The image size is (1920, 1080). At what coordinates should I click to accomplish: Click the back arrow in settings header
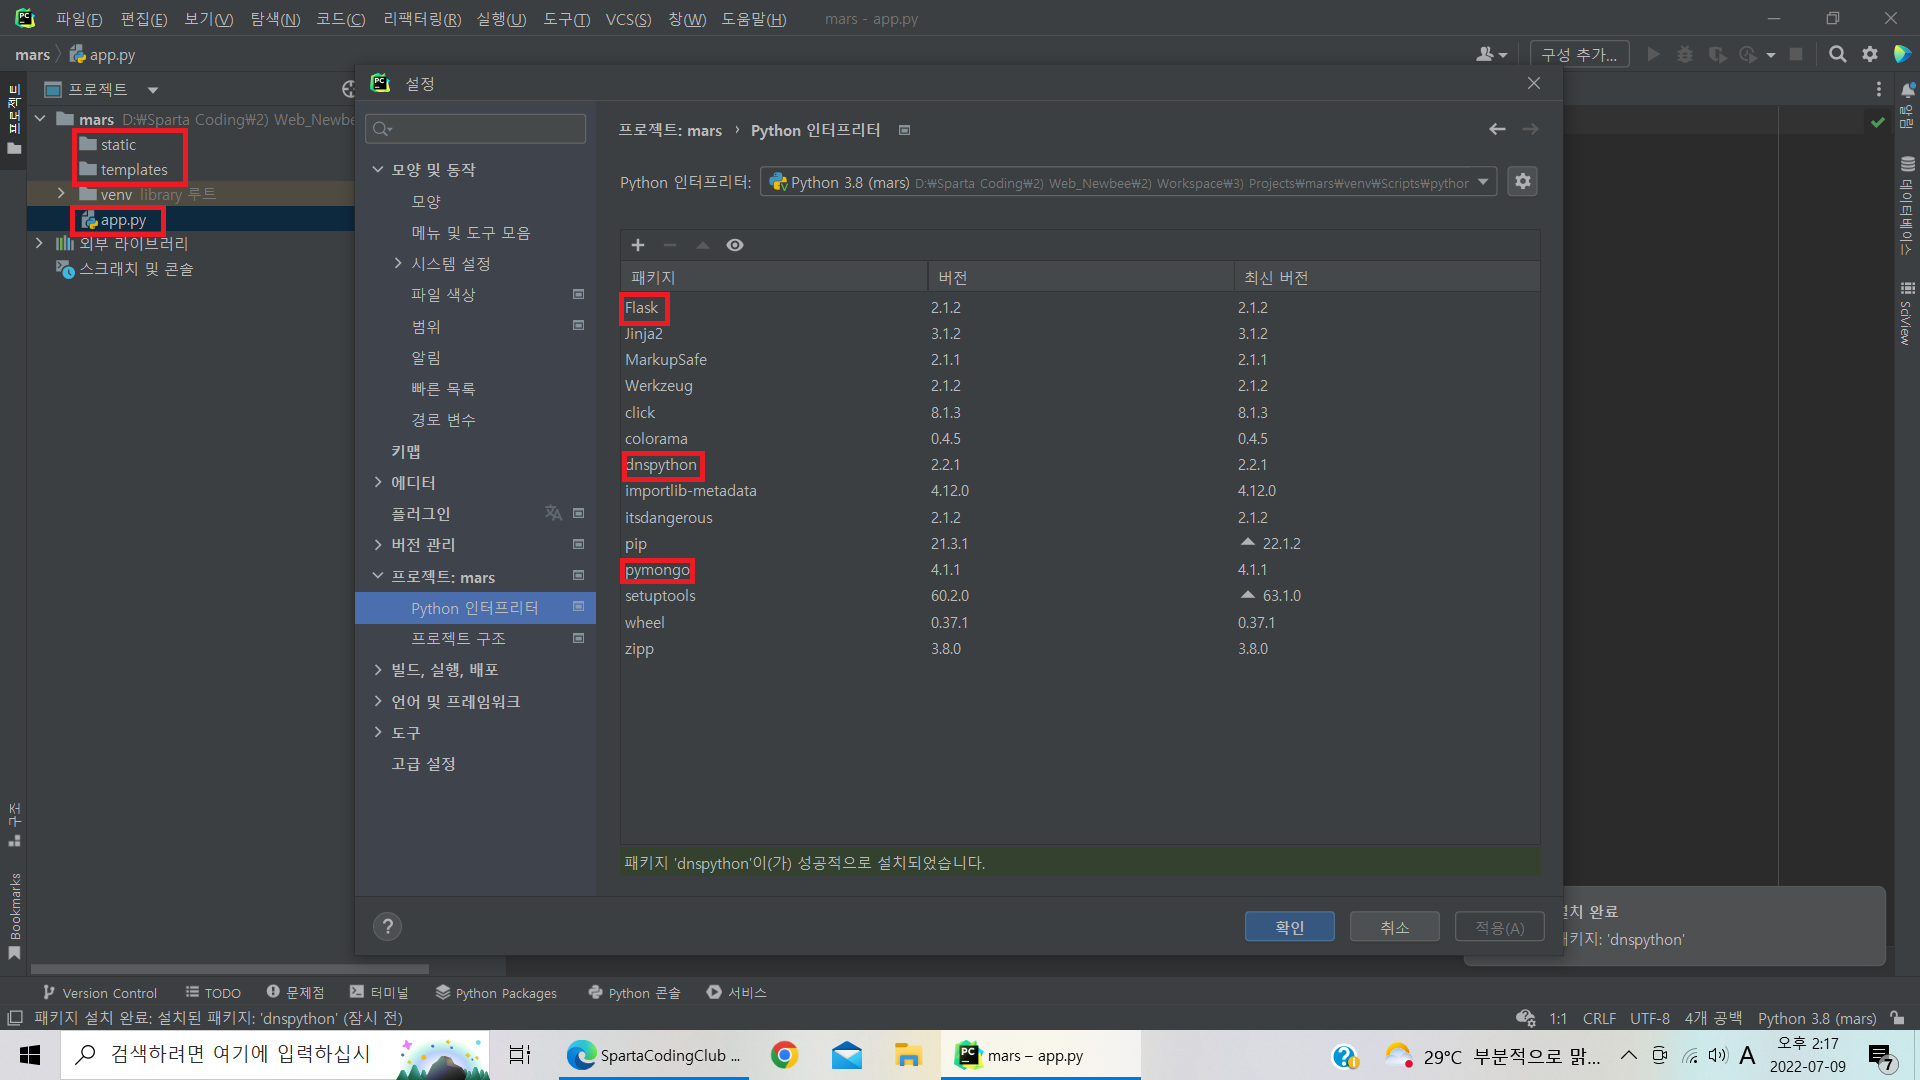coord(1497,129)
